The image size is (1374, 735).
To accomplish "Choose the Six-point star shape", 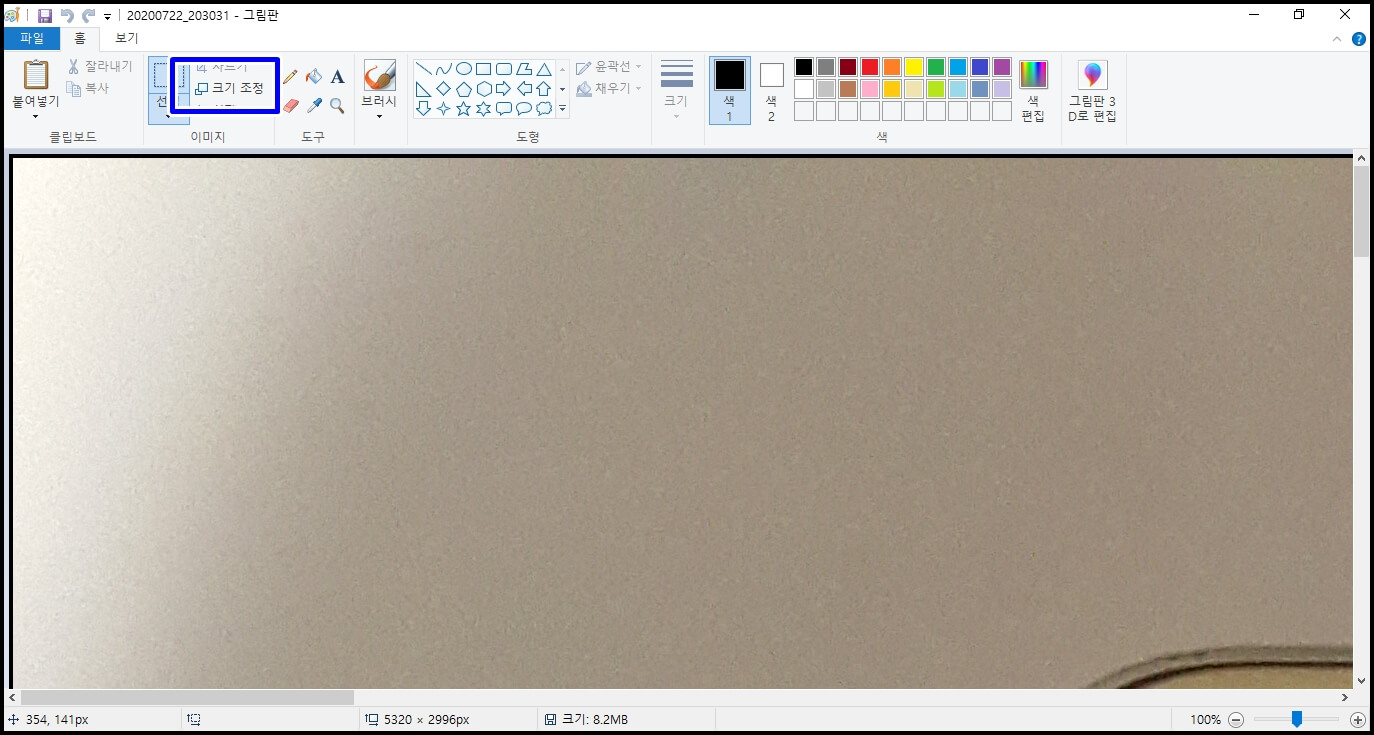I will pos(484,109).
